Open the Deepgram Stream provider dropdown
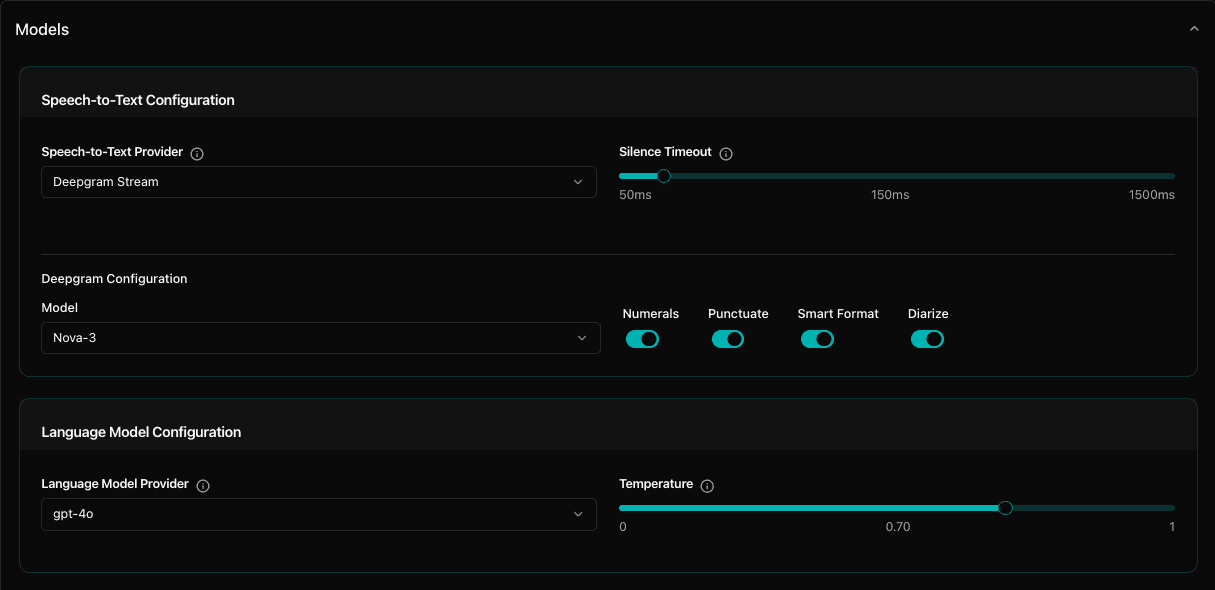1215x590 pixels. click(x=318, y=182)
